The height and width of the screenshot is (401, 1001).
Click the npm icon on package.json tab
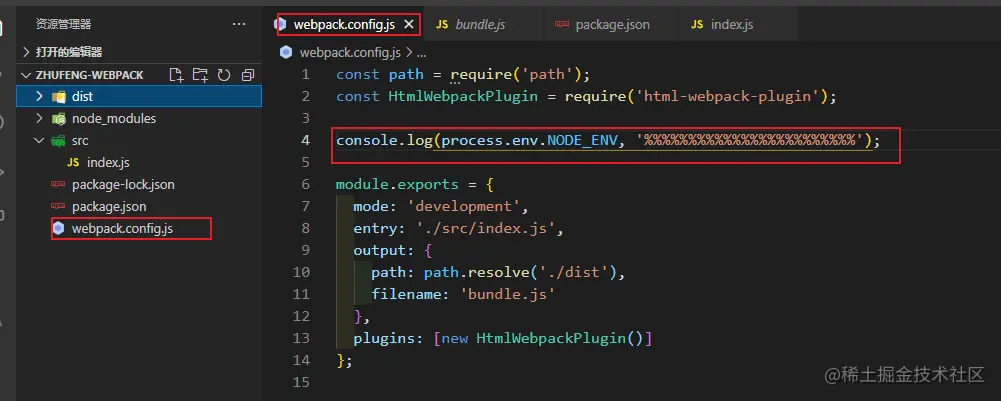click(562, 25)
